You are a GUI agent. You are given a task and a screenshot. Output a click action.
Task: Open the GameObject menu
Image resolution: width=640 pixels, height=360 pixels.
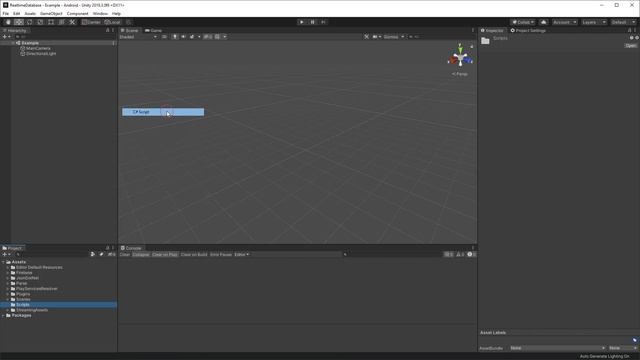51,13
